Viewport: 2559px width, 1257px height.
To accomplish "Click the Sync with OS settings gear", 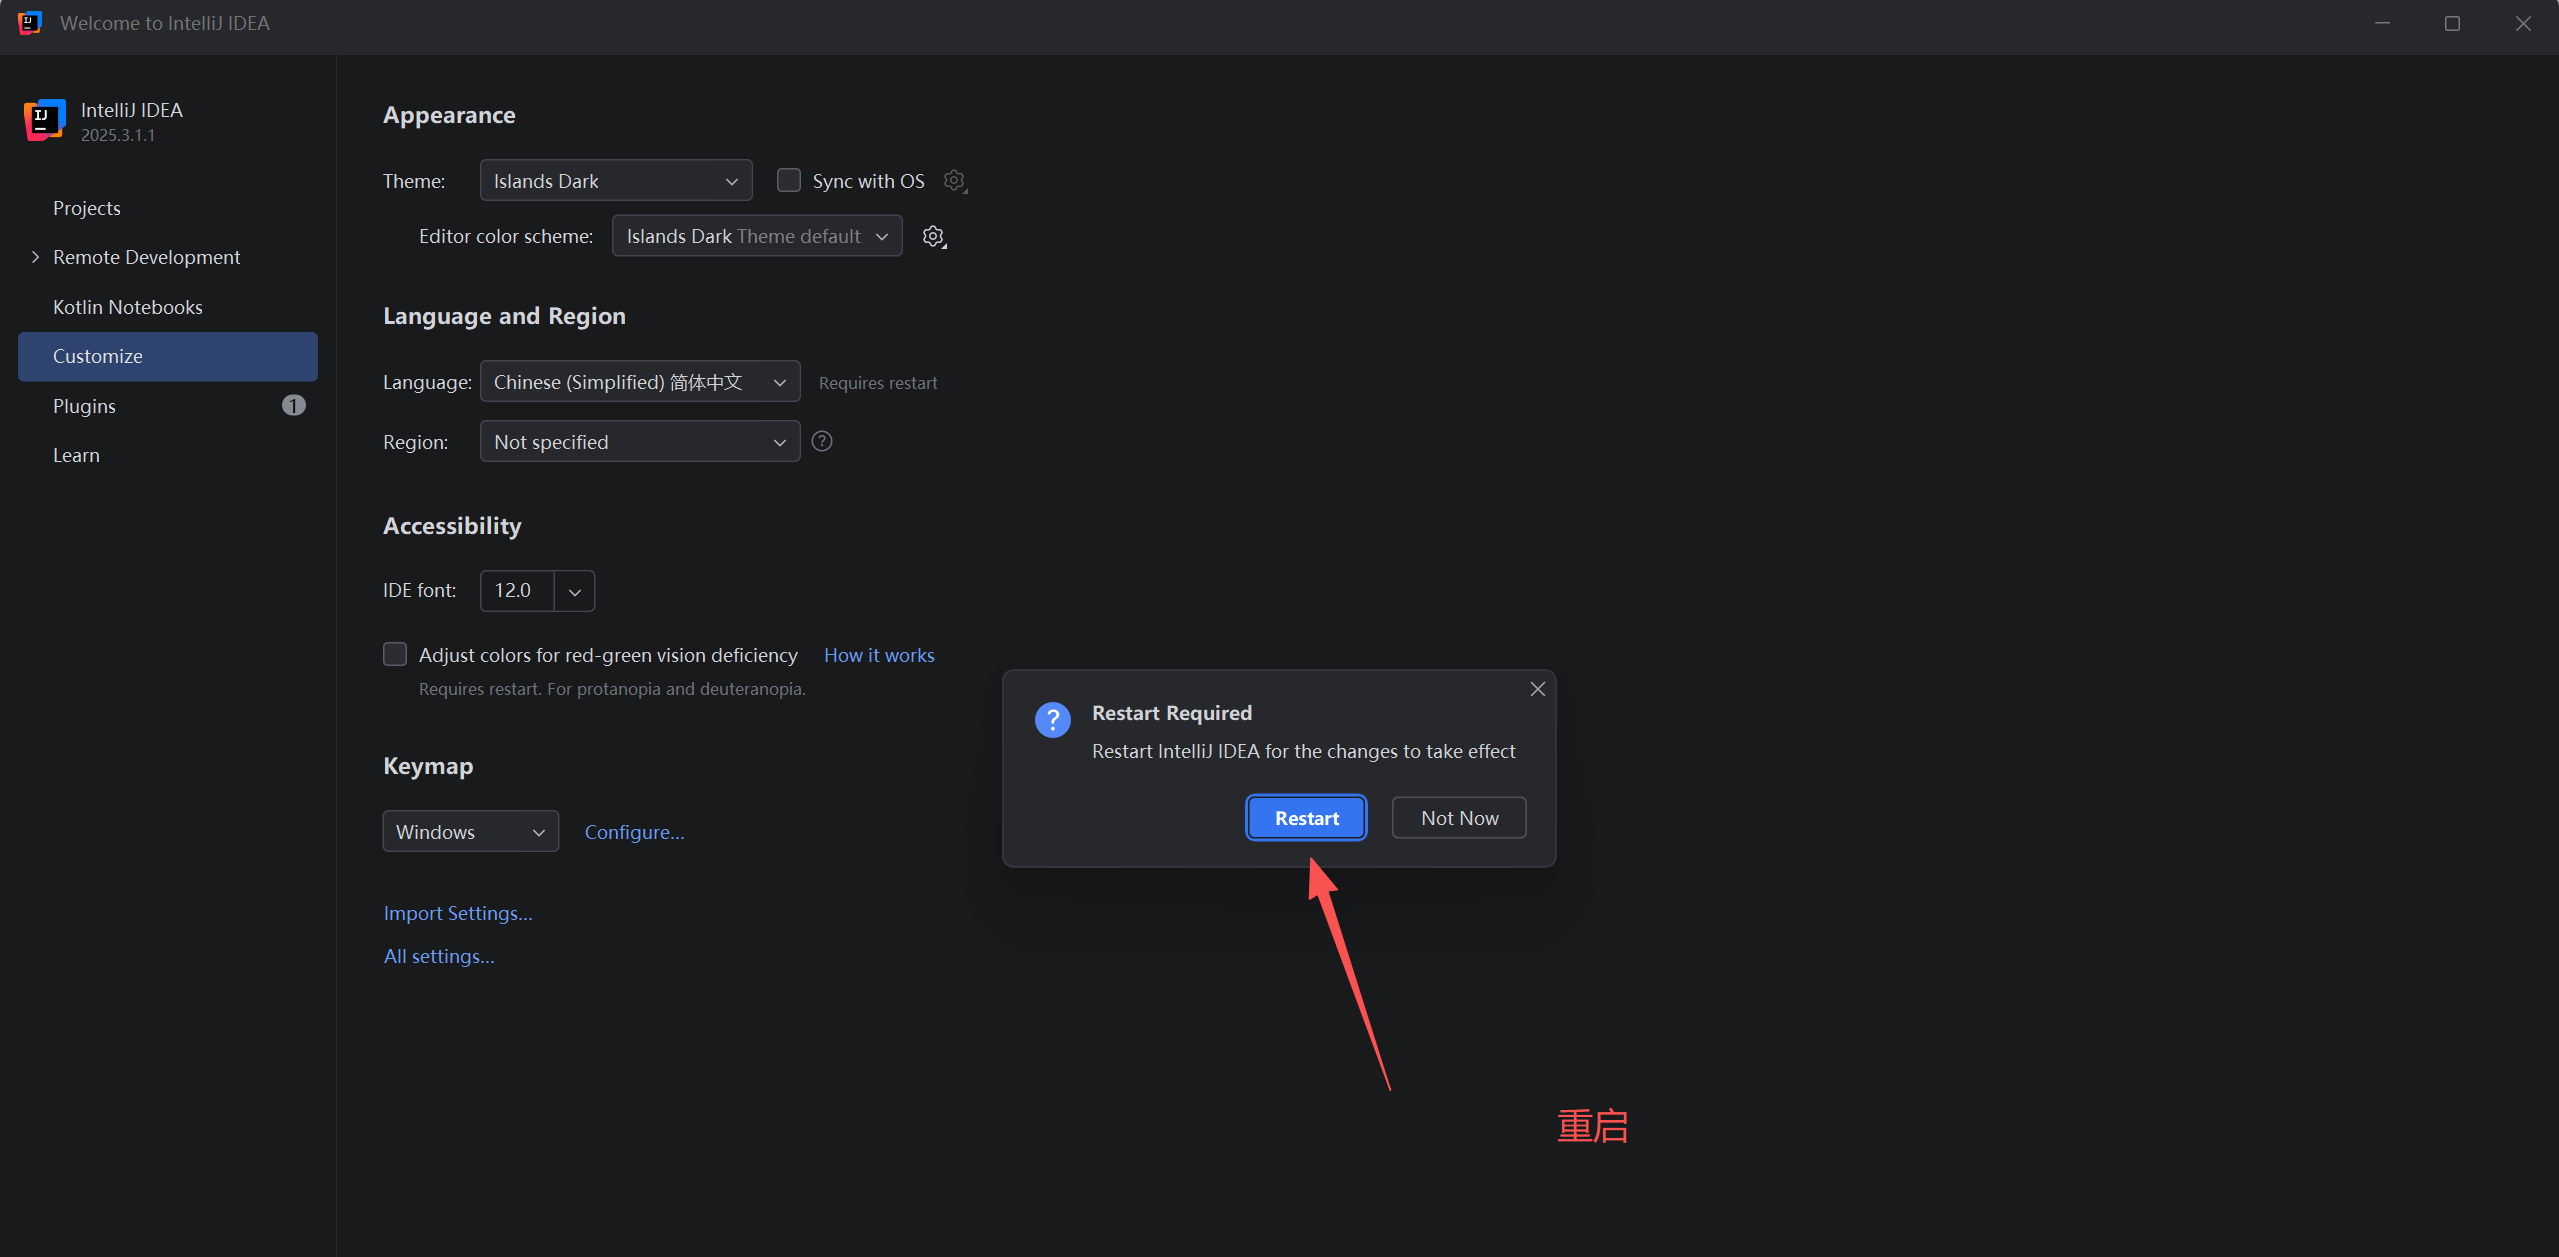I will click(954, 181).
